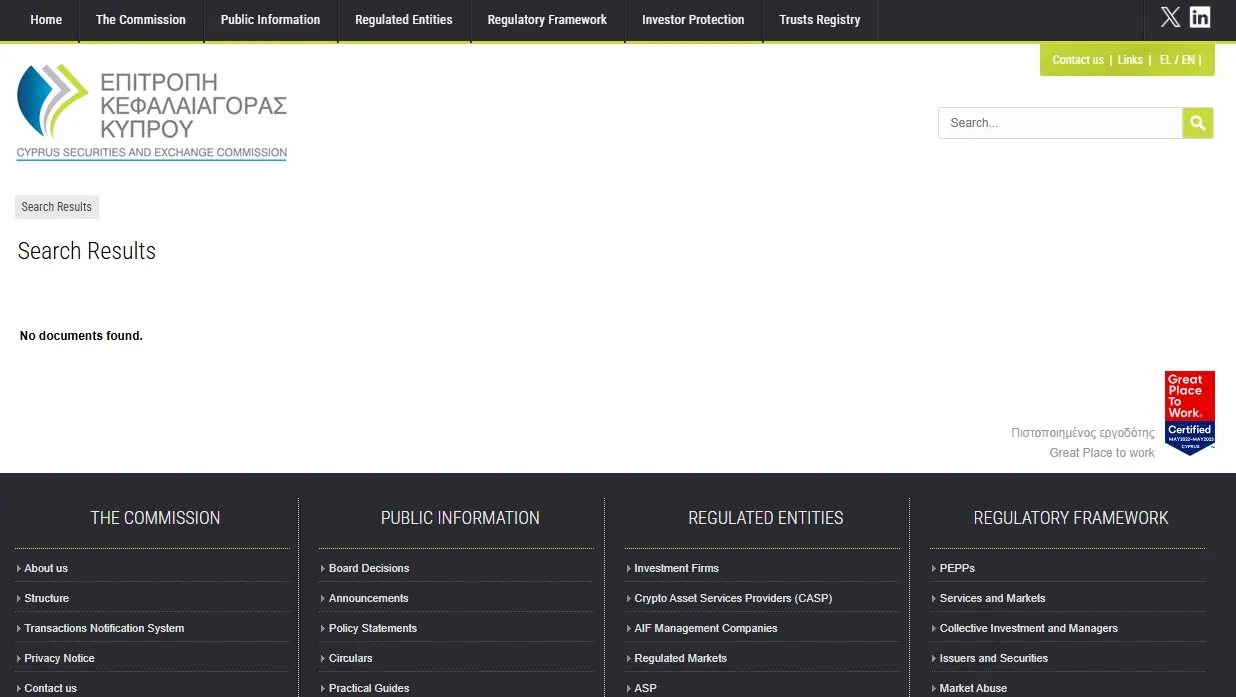Open the Home menu item
Screen dimensions: 1236x697
pyautogui.click(x=46, y=20)
